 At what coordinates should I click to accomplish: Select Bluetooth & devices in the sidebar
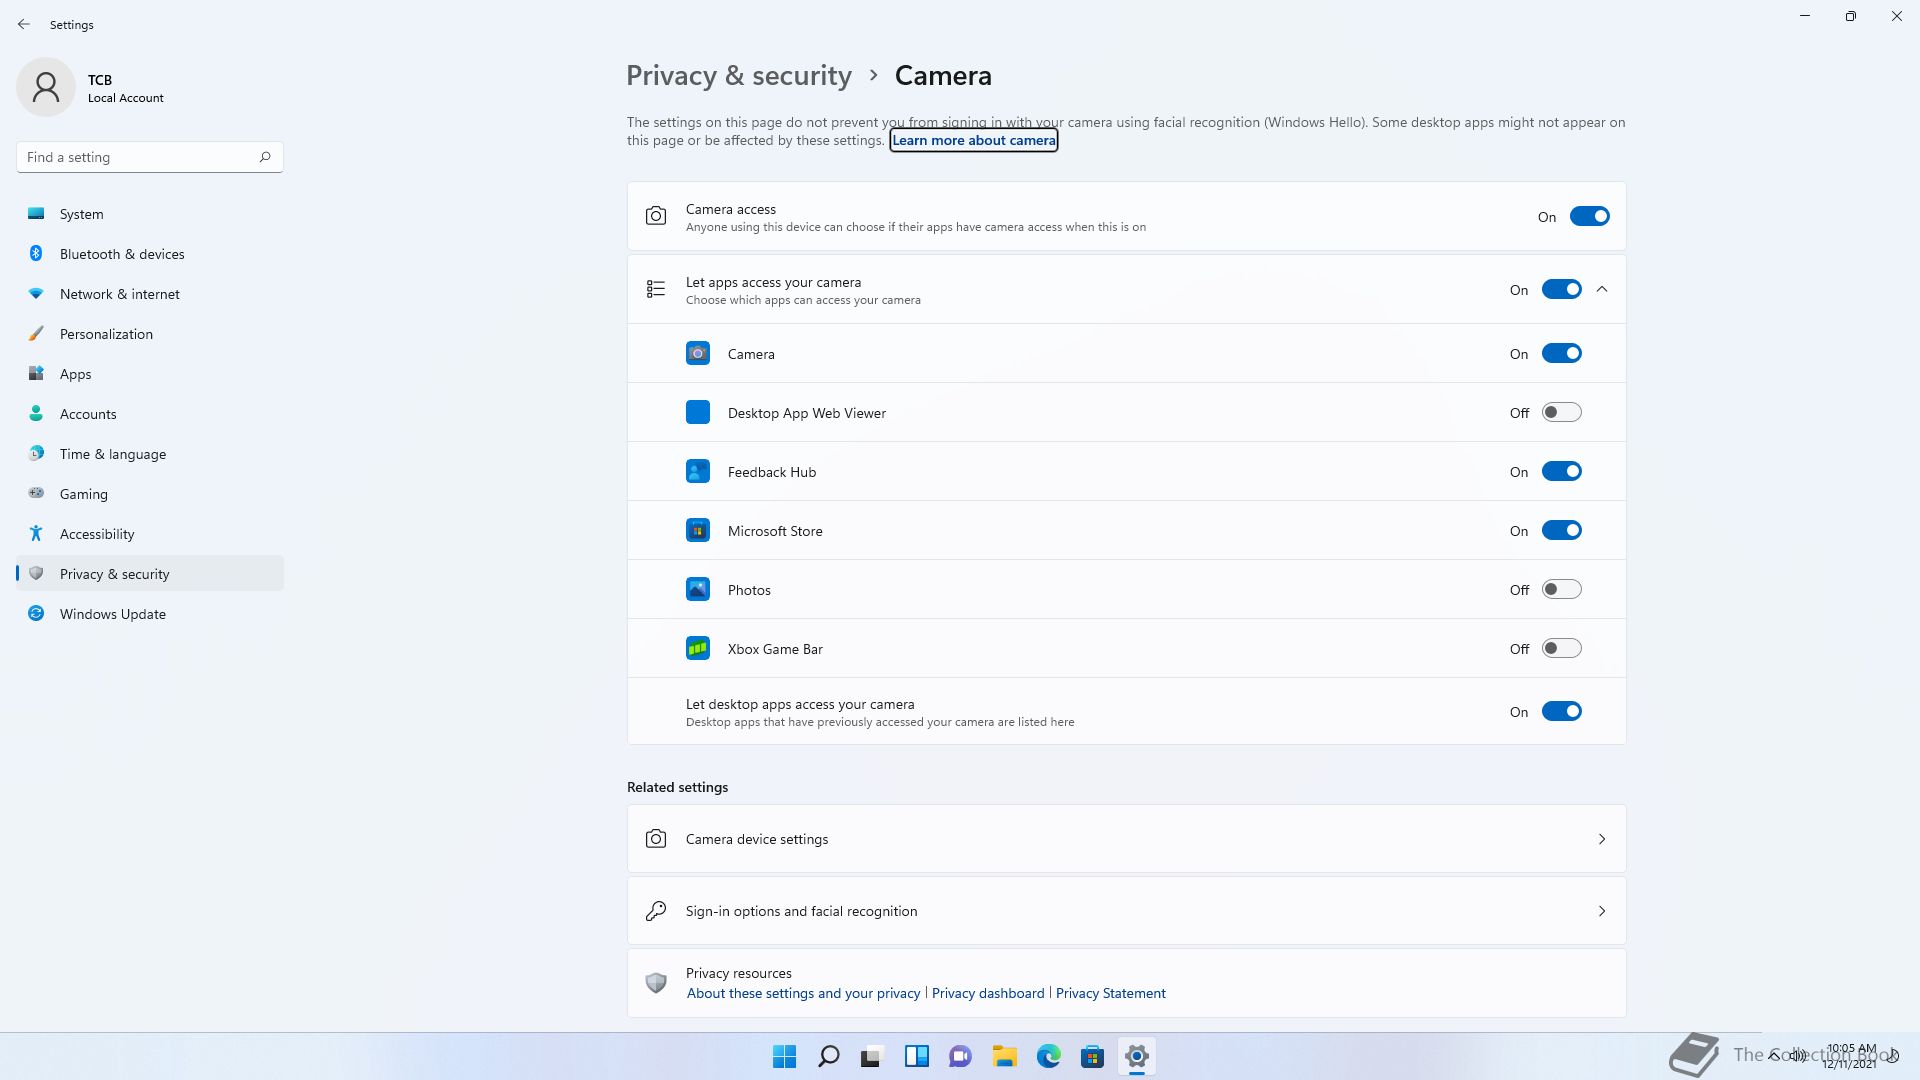(122, 254)
